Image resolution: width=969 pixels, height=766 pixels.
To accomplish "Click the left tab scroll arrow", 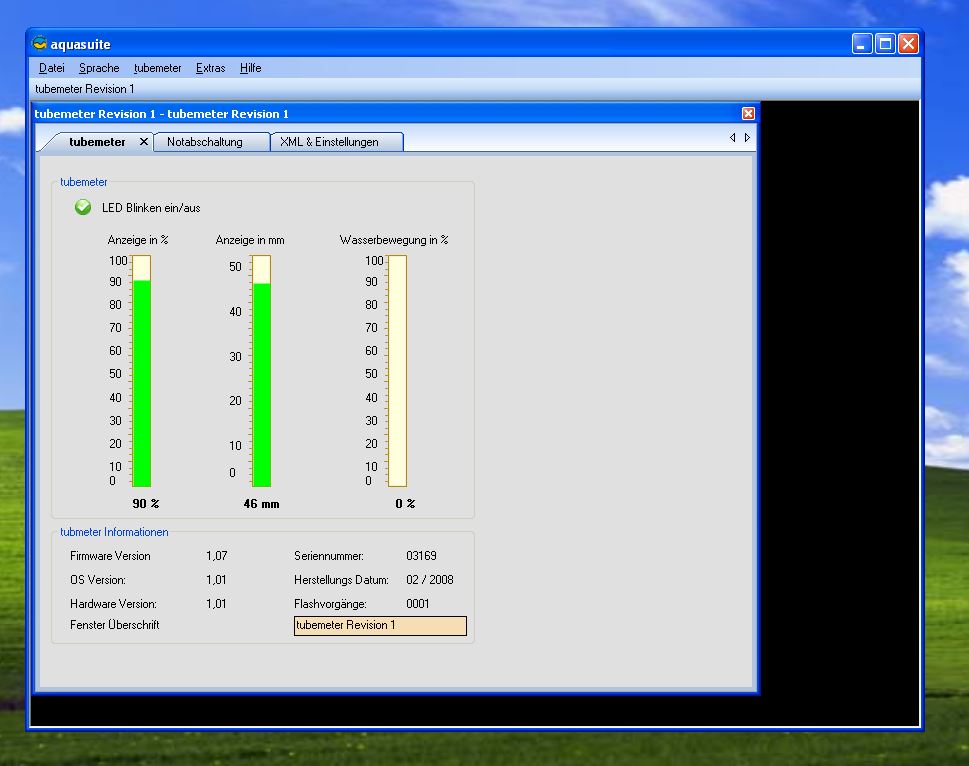I will [x=732, y=138].
